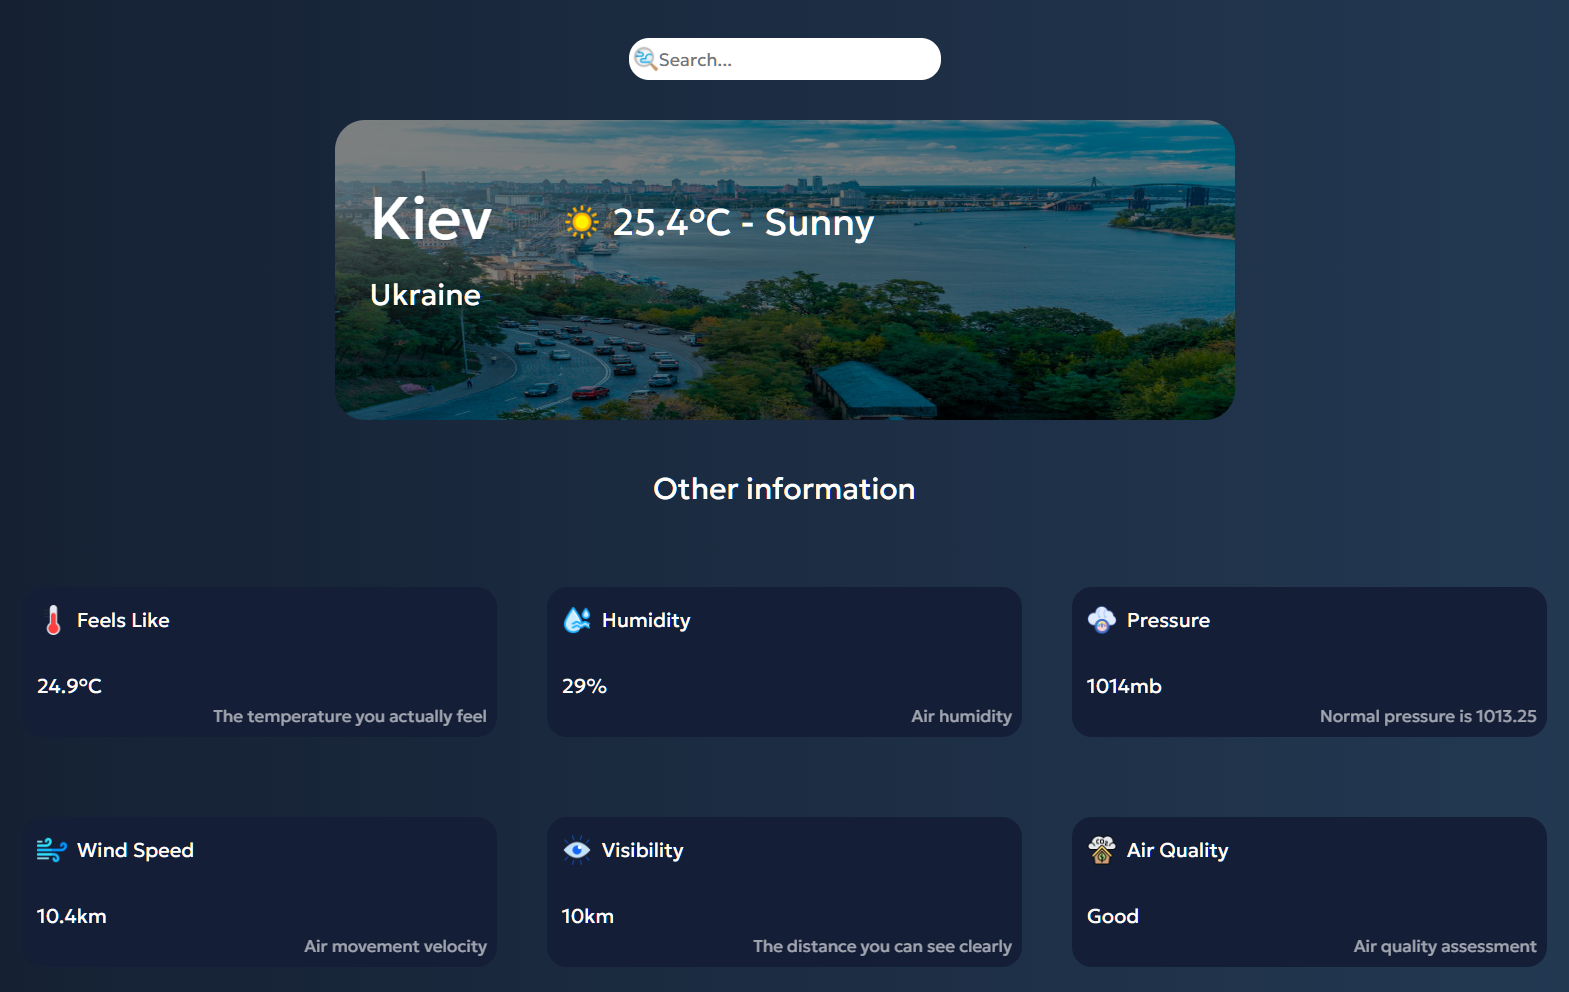1569x992 pixels.
Task: Click the Wind Speed title
Action: pos(135,850)
